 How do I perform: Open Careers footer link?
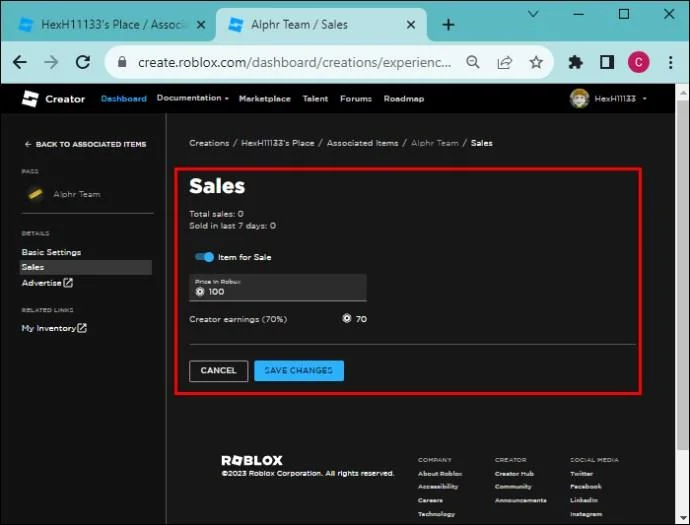pyautogui.click(x=430, y=500)
